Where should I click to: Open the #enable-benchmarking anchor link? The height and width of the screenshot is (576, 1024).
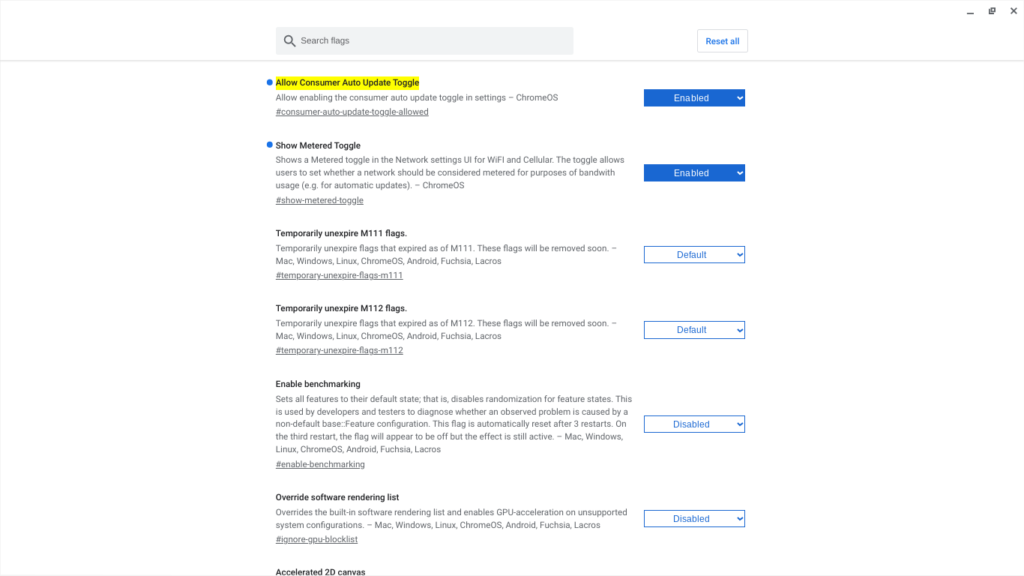pos(320,464)
